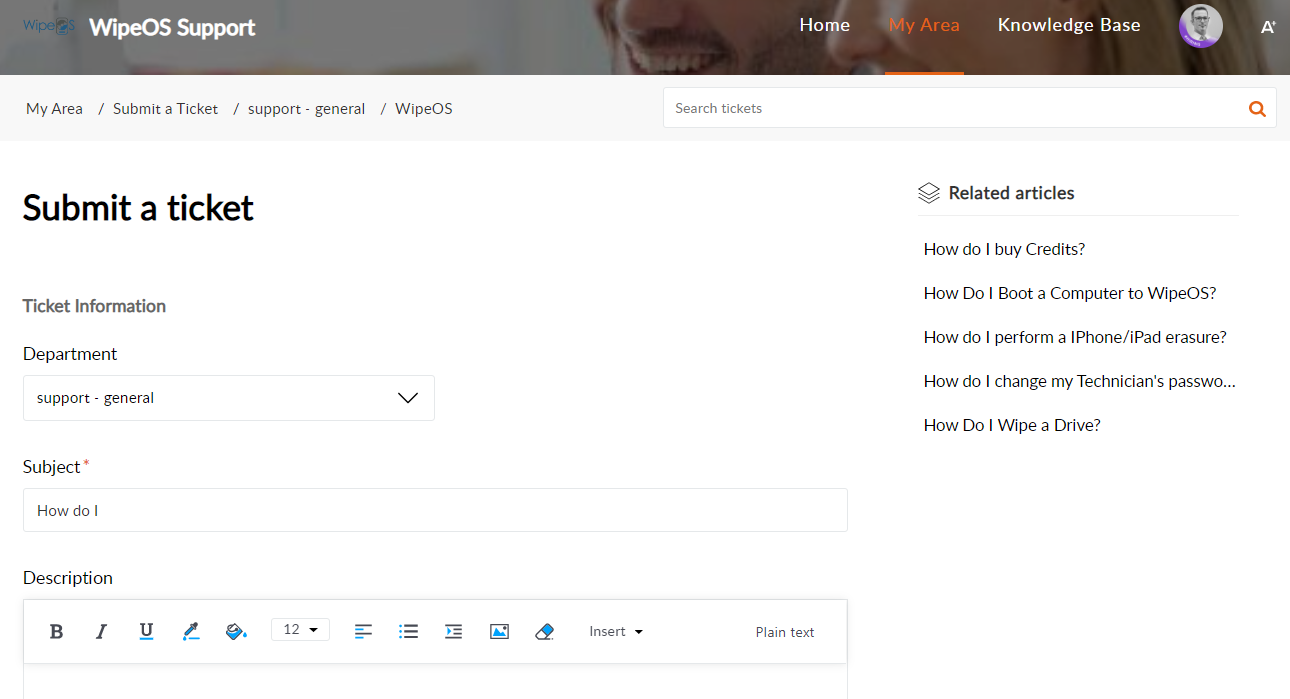Screen dimensions: 1290x699
Task: Click WipeOS breadcrumb item
Action: (424, 108)
